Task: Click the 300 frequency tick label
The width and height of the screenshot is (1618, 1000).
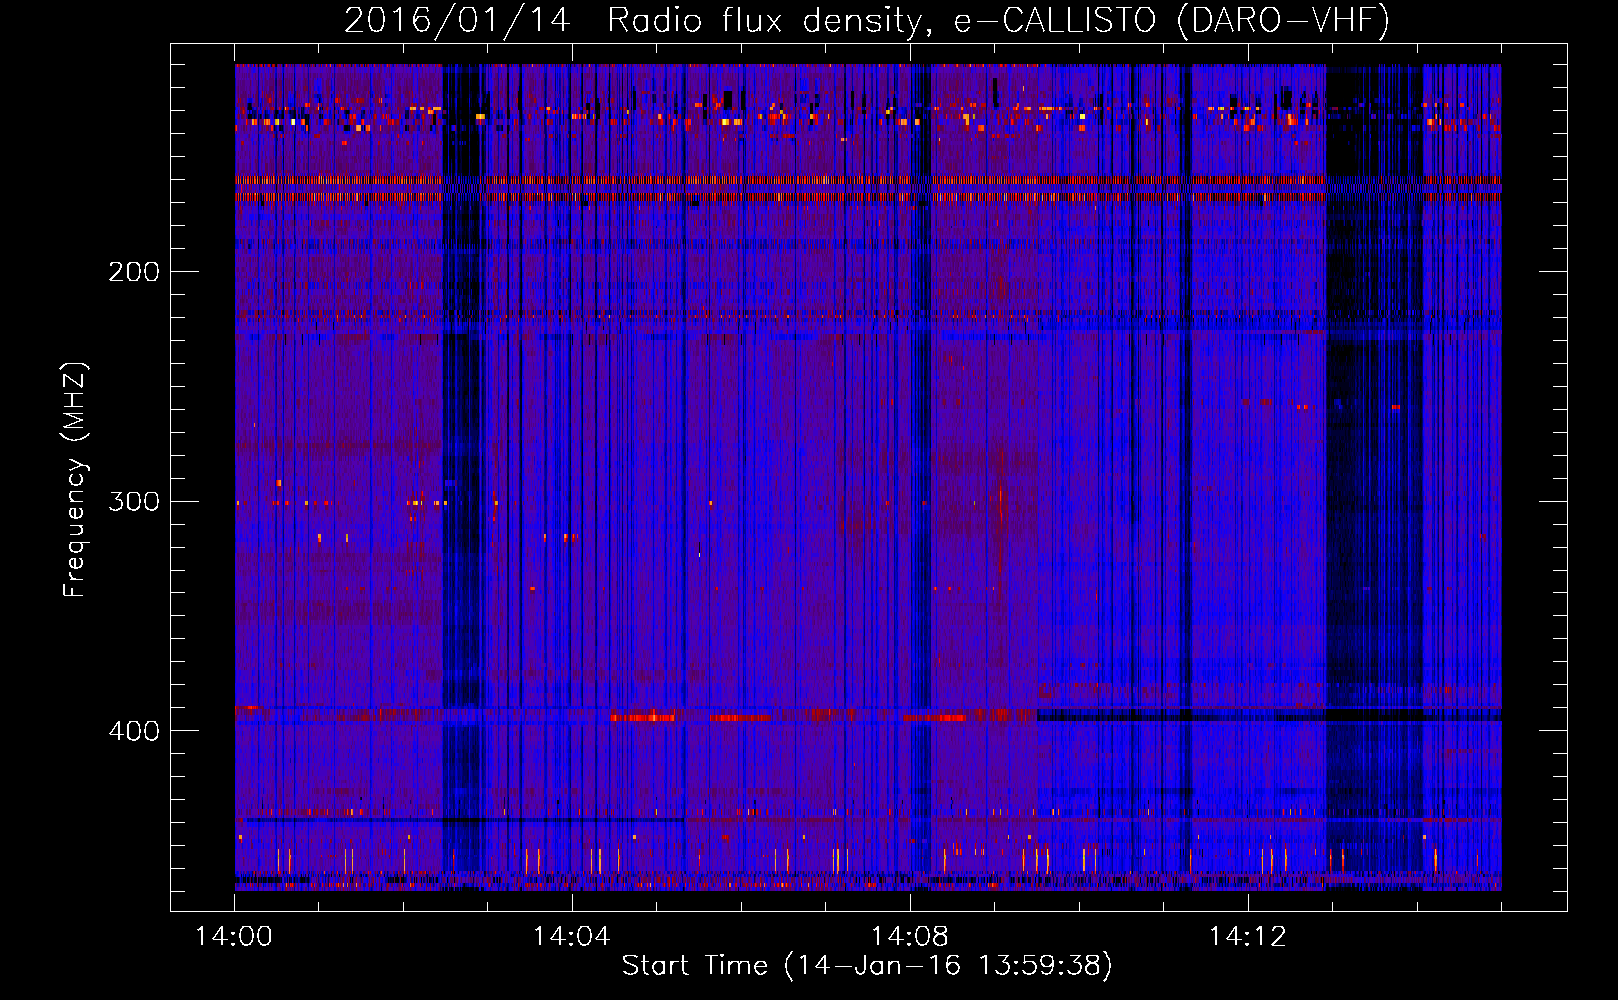Action: (x=134, y=501)
